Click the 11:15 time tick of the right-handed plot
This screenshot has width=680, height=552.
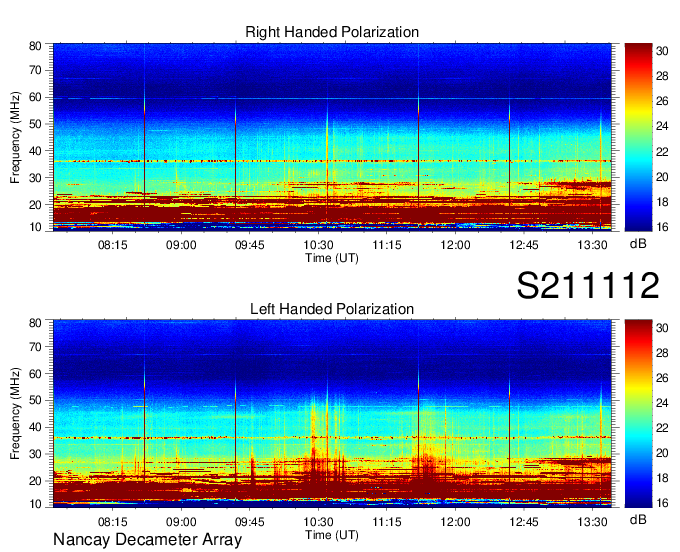387,245
